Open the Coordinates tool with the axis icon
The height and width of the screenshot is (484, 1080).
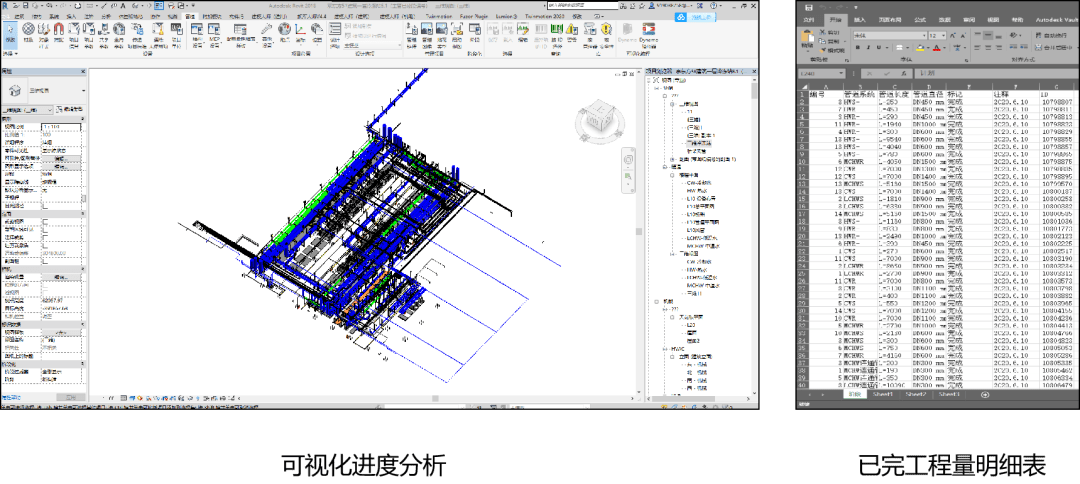300,32
